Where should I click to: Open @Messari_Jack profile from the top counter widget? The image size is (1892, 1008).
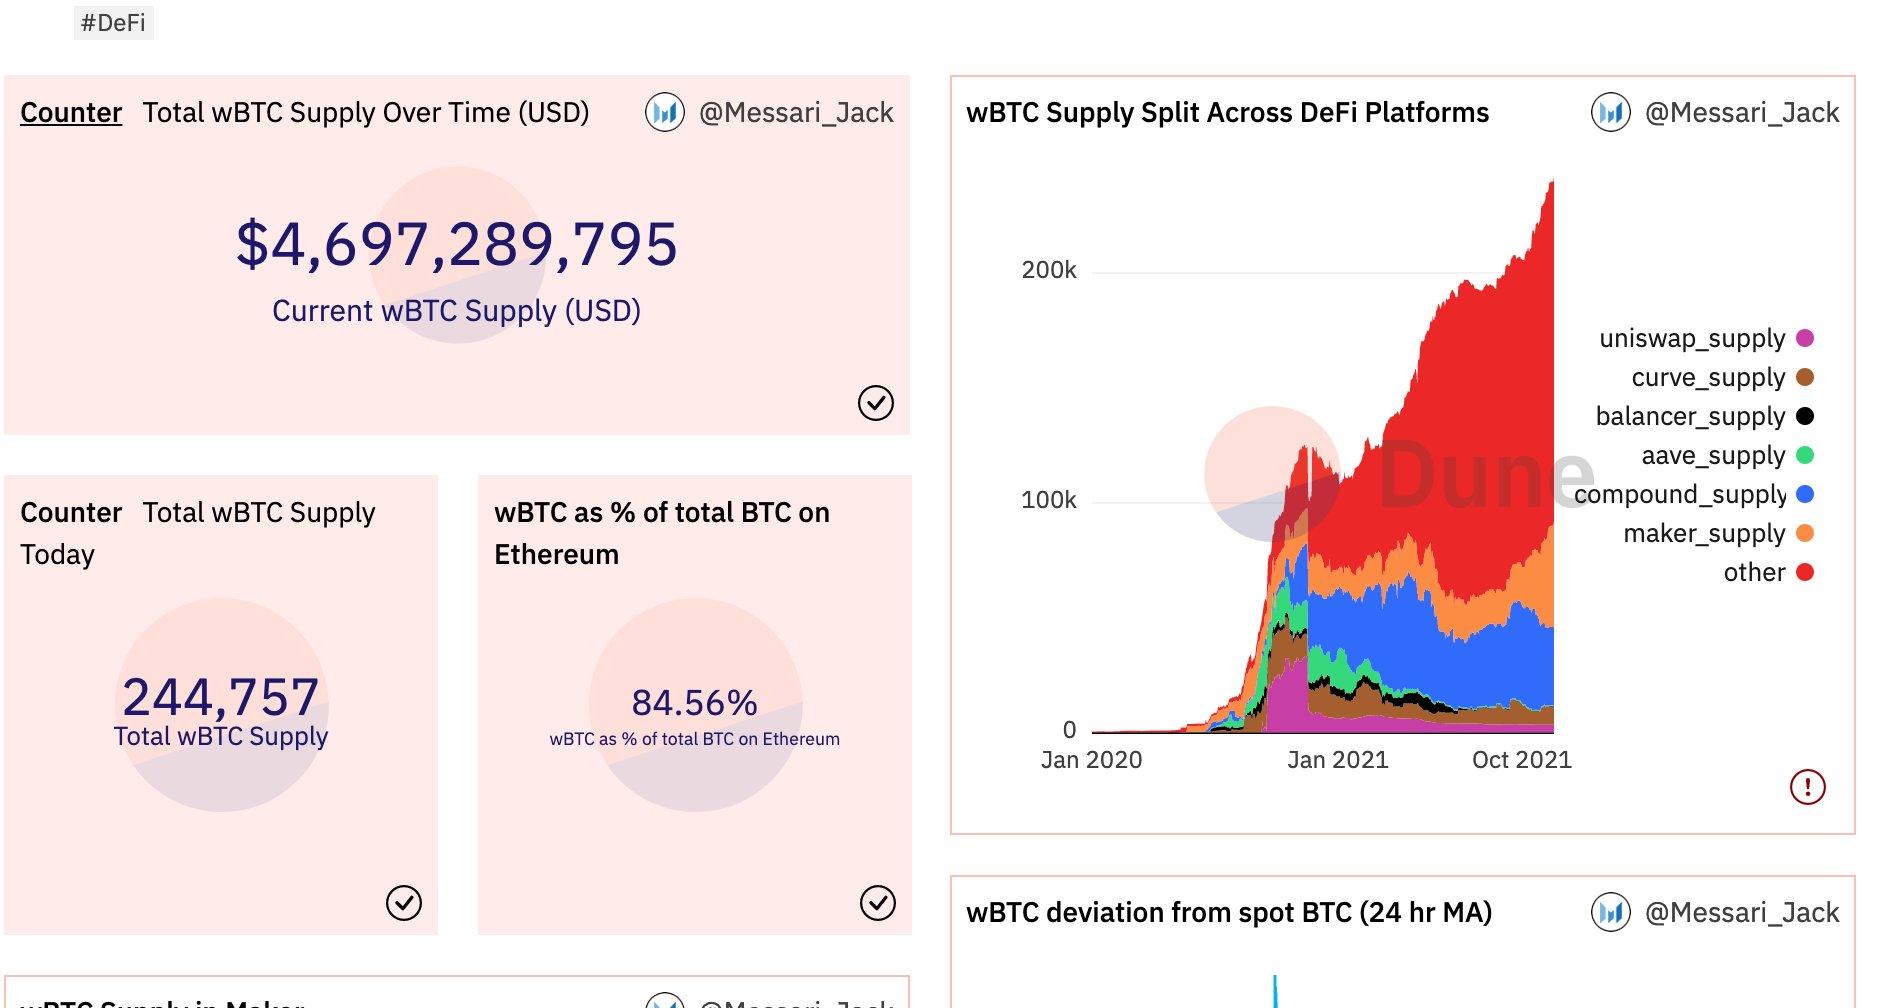coord(795,112)
